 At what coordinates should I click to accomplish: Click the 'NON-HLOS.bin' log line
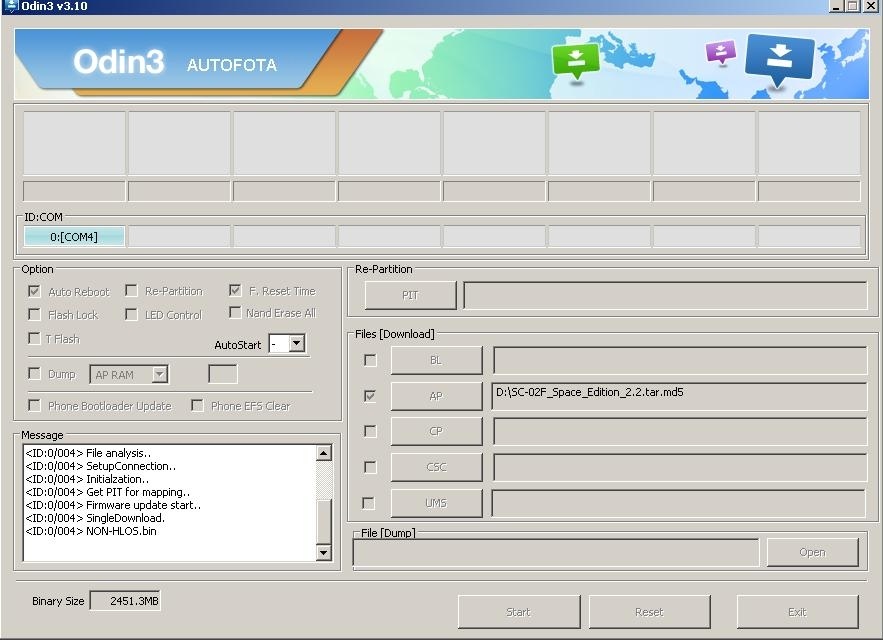point(91,531)
